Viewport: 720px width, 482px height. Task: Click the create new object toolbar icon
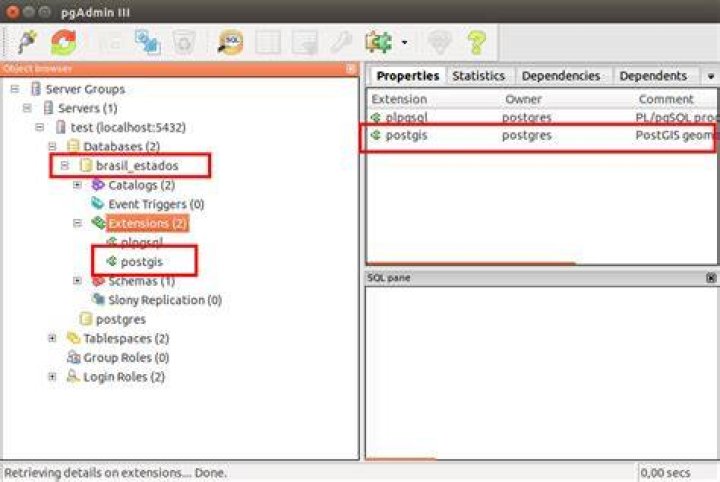click(x=147, y=42)
